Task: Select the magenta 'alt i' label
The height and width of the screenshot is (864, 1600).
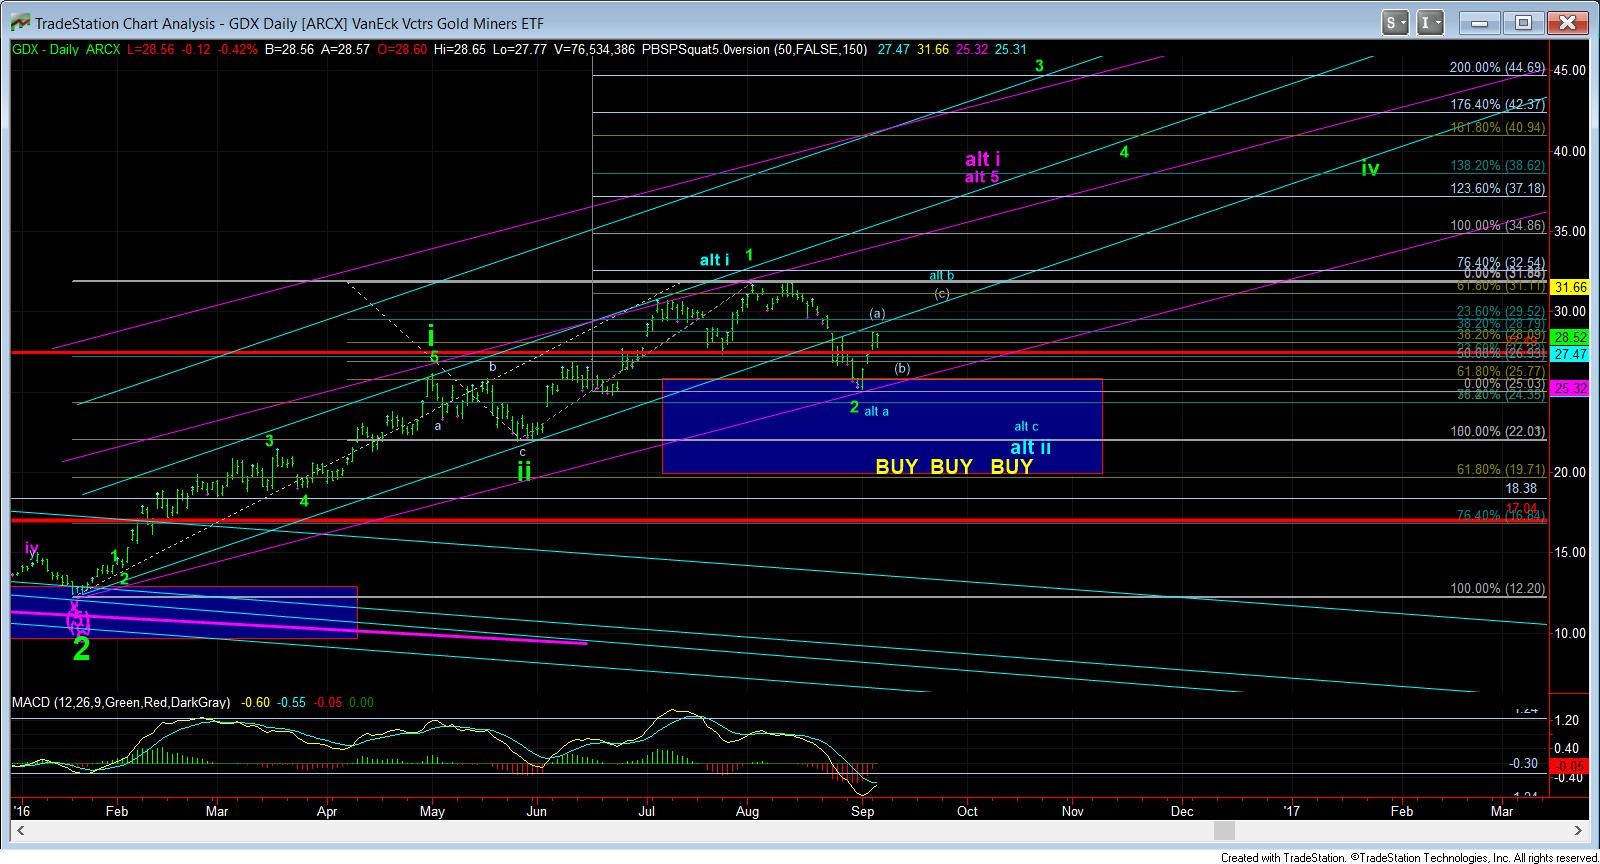Action: (x=982, y=159)
